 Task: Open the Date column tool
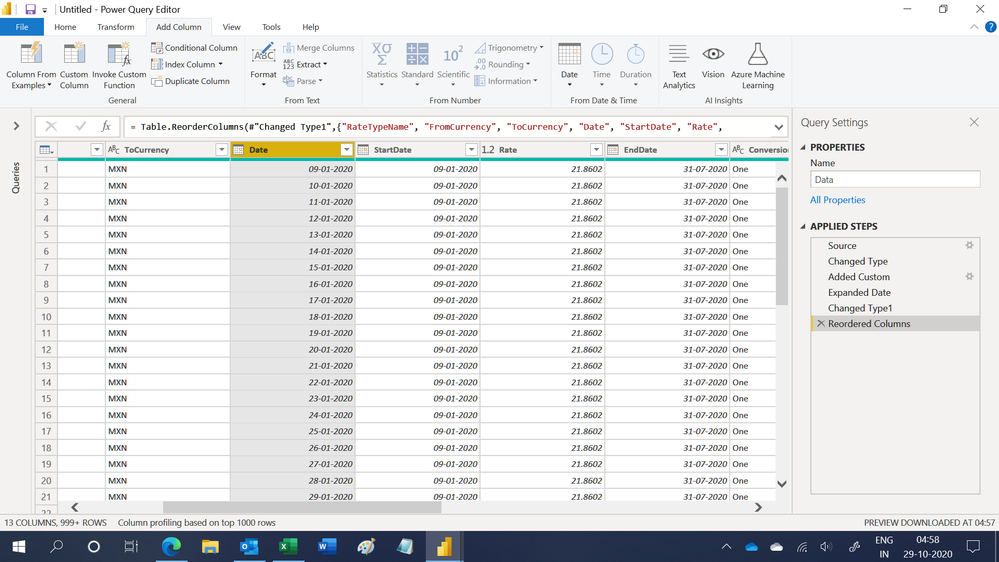pos(569,64)
